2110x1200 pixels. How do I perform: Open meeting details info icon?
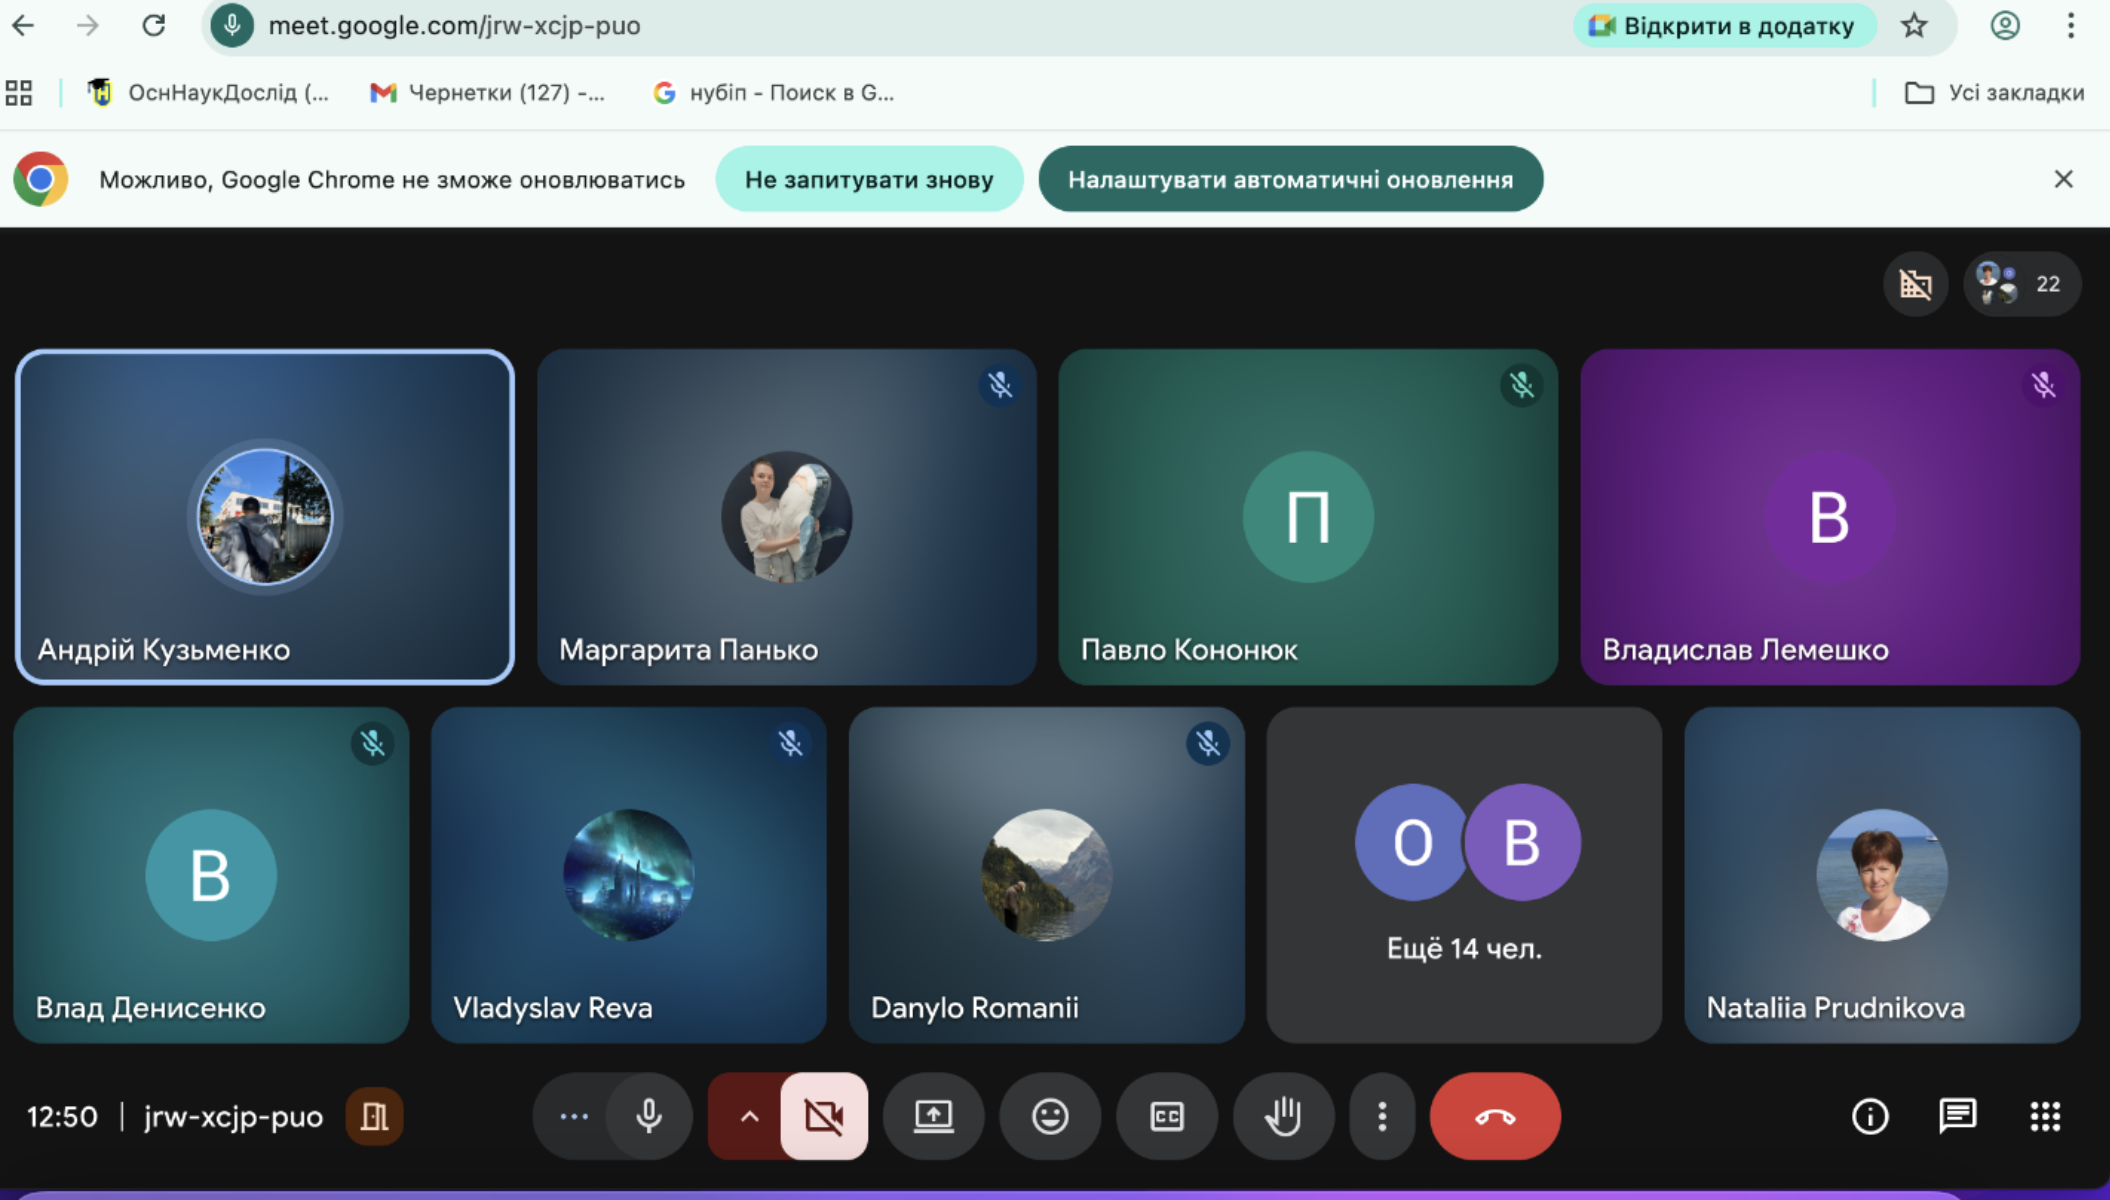pos(1870,1116)
